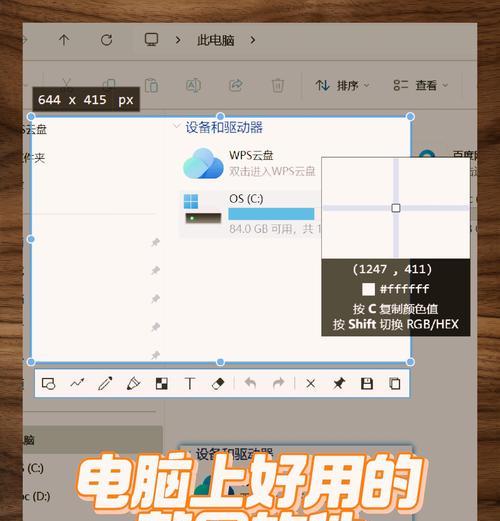Screen dimensions: 500x521
Task: Save screenshot to file
Action: [x=367, y=384]
